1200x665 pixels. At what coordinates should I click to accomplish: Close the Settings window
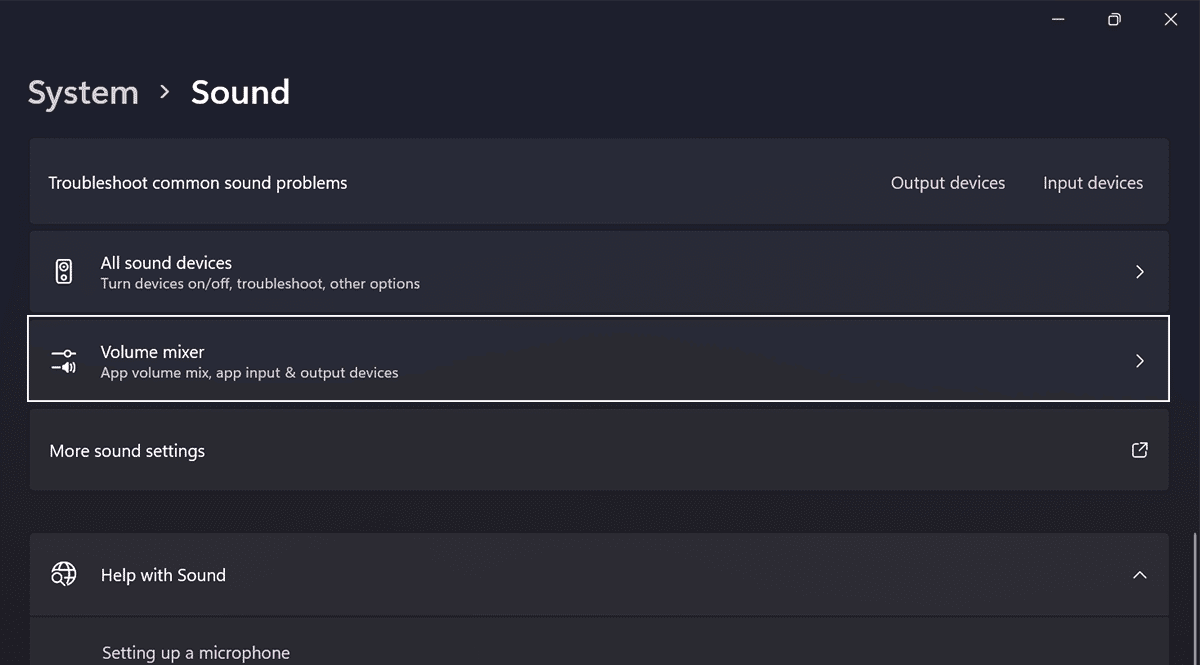pyautogui.click(x=1170, y=20)
